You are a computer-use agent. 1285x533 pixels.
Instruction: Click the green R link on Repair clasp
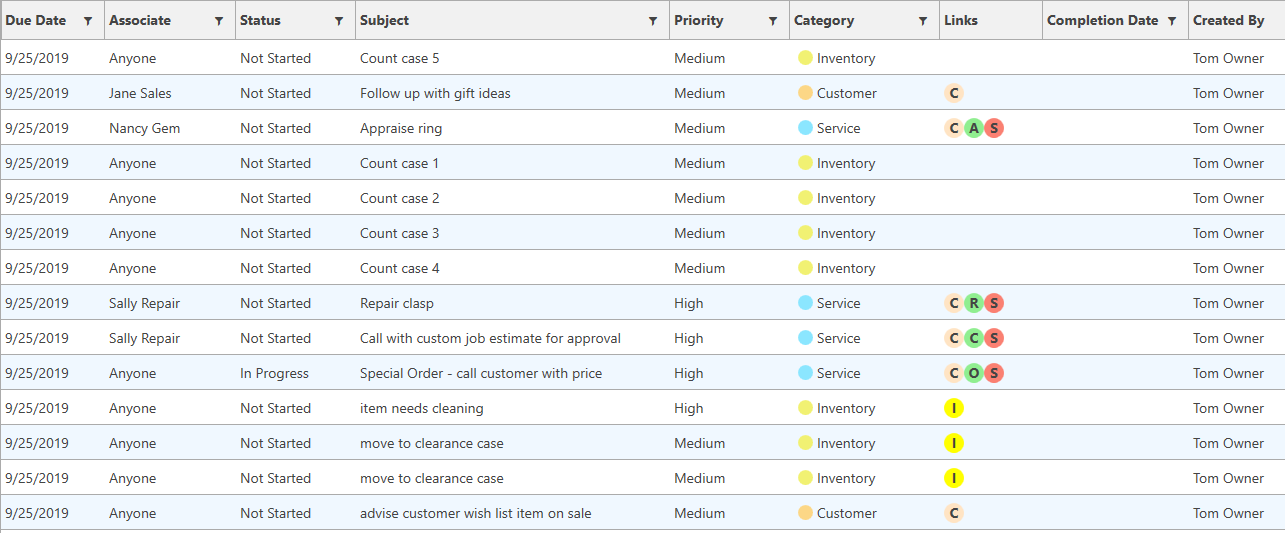coord(974,303)
